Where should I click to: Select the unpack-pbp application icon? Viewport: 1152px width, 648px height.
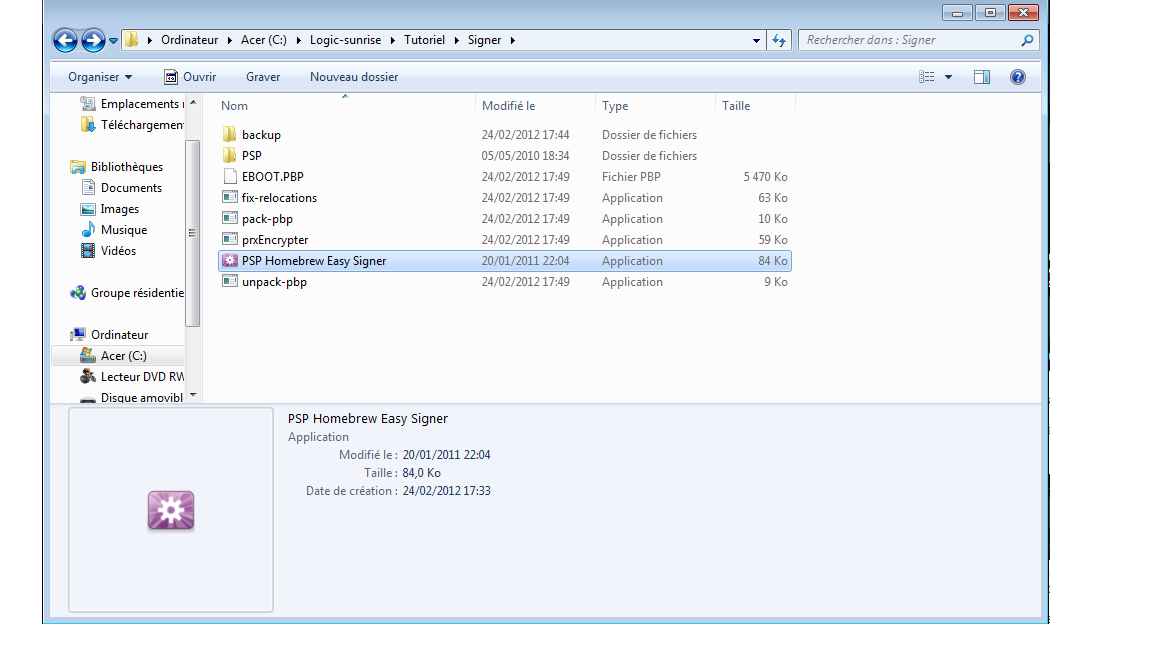click(x=230, y=281)
